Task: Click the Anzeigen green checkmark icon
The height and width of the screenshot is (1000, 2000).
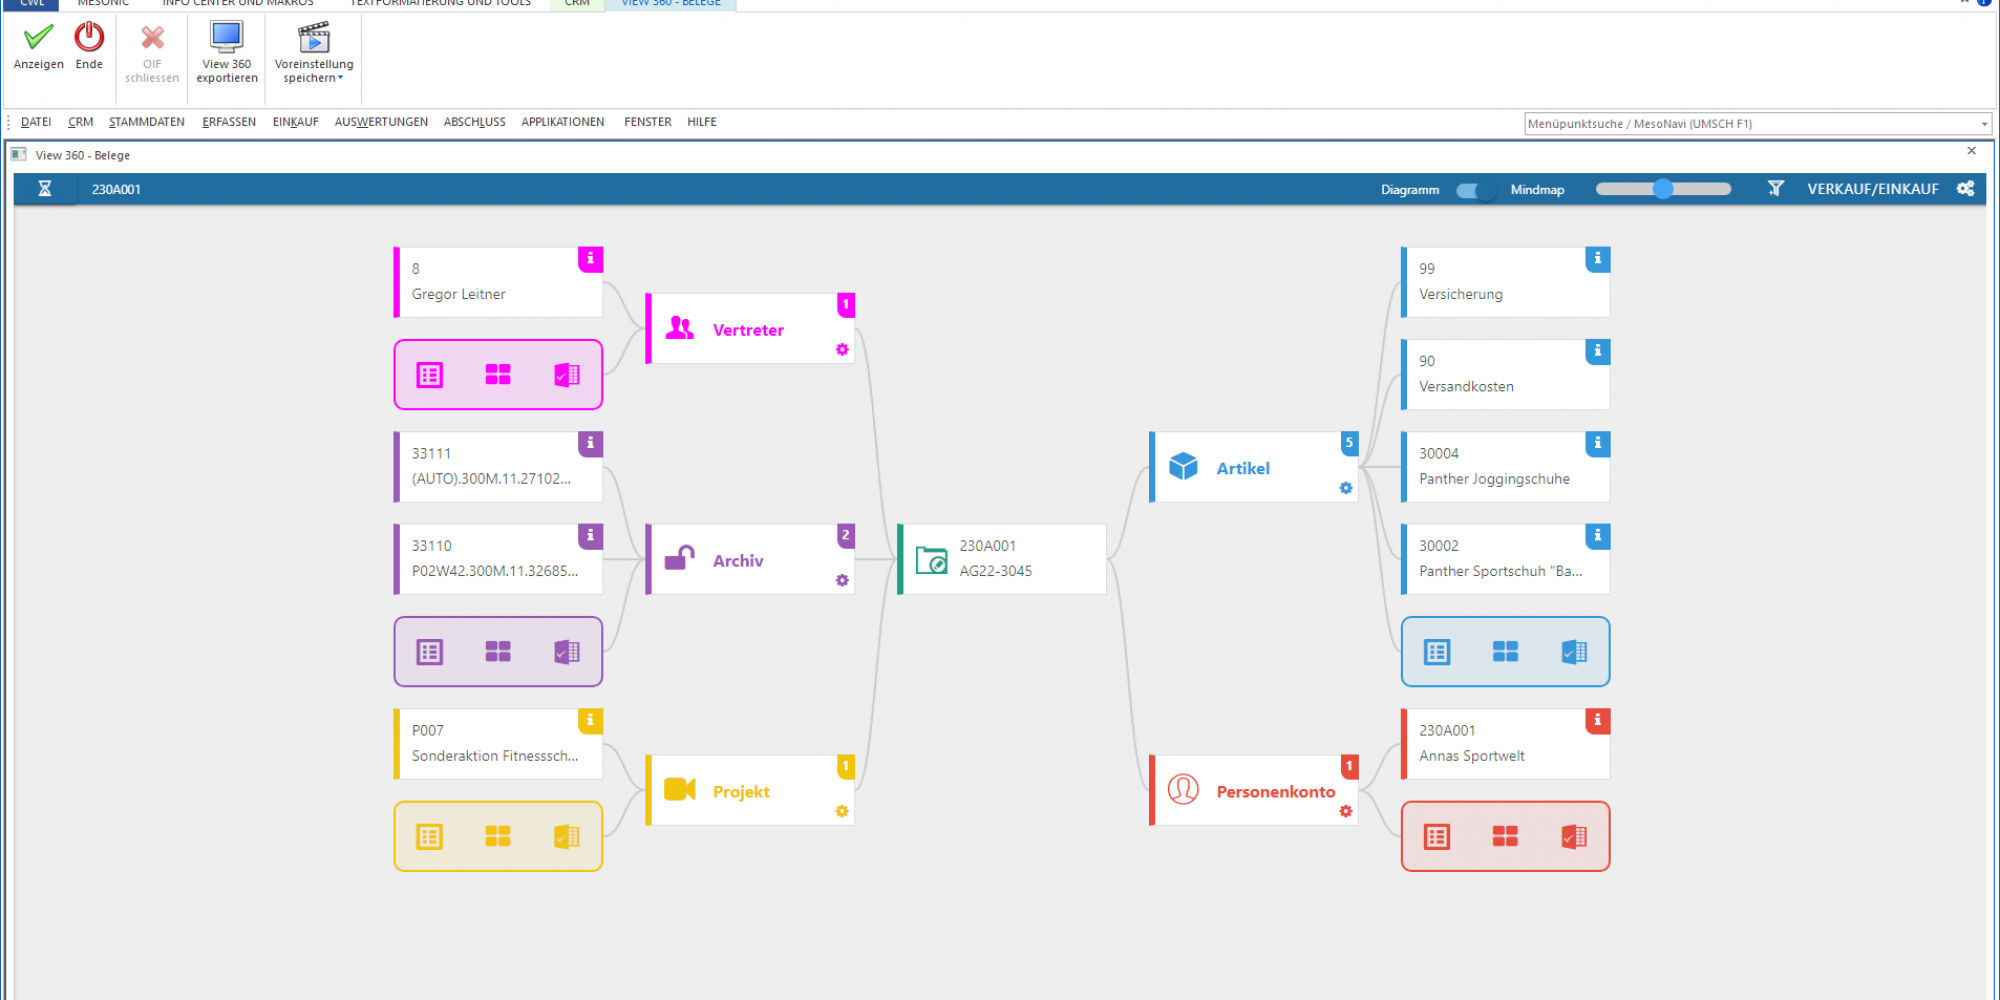Action: pyautogui.click(x=38, y=37)
